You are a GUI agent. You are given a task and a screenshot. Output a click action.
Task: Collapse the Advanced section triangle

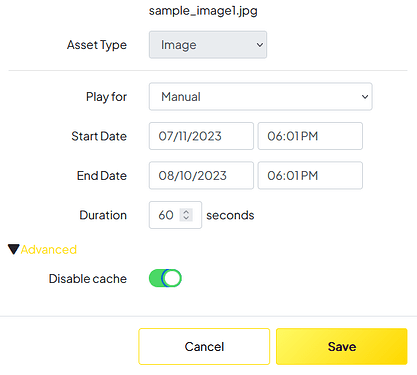(x=14, y=249)
